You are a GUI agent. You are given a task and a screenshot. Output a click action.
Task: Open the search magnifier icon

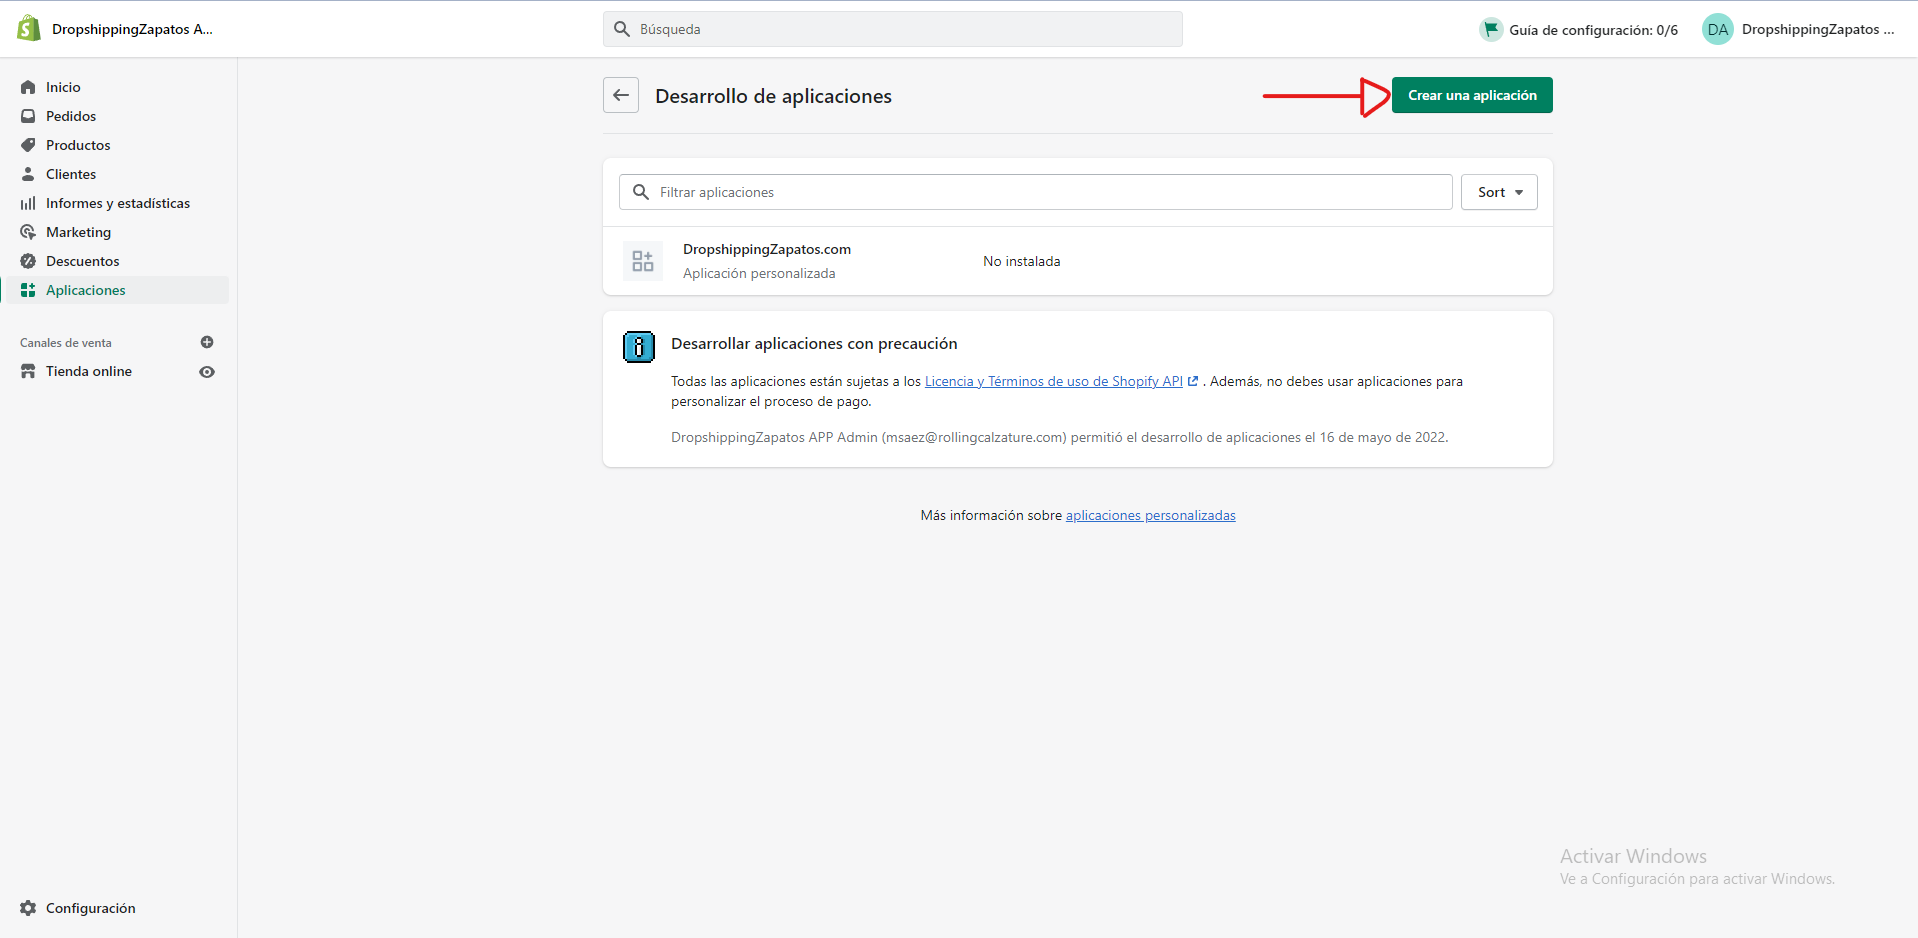click(621, 29)
